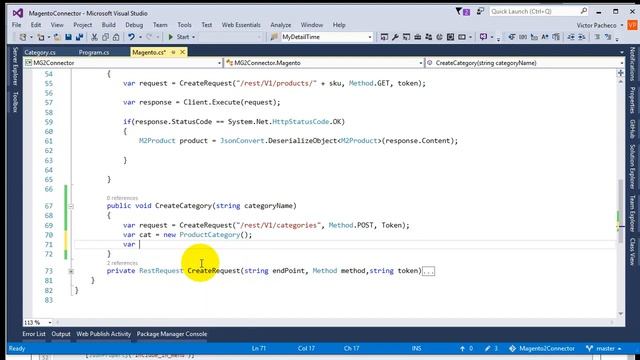Open the Build menu
The width and height of the screenshot is (640, 360).
109,25
